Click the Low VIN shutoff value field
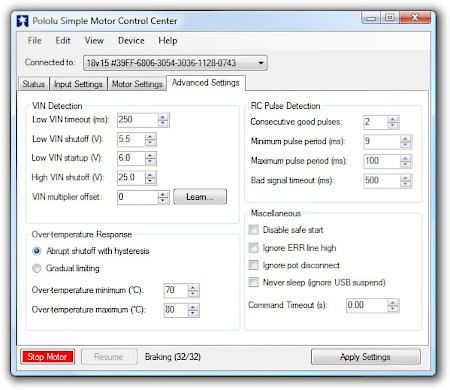450x390 pixels. pos(131,139)
